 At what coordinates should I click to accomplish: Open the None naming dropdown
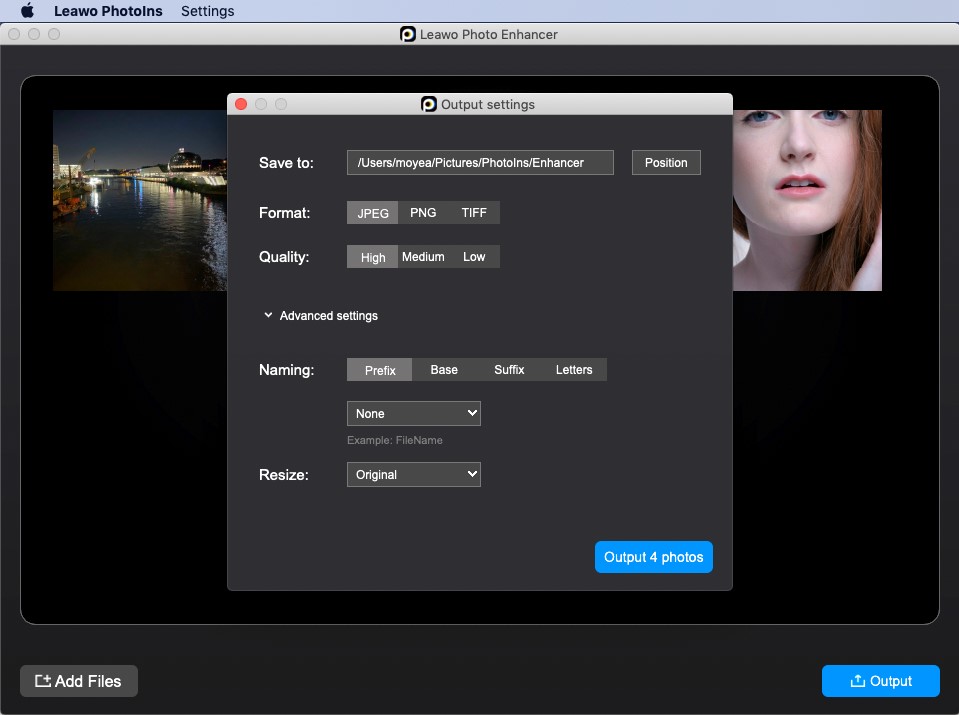(x=414, y=414)
